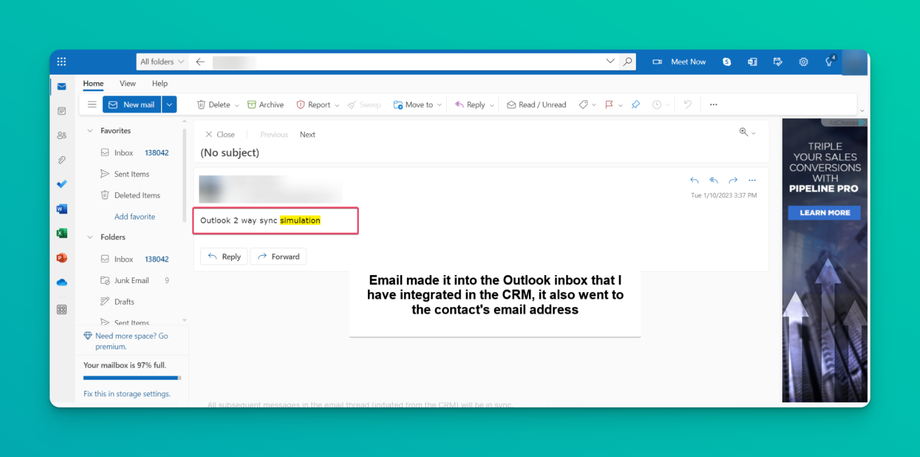Flag the message

(x=609, y=104)
